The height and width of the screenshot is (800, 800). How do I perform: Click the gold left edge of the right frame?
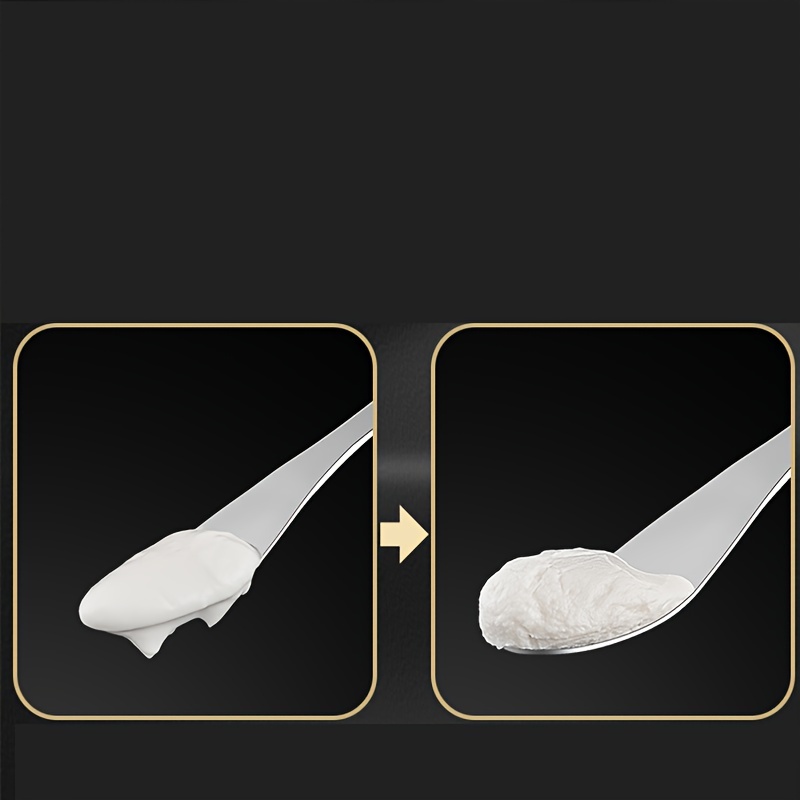point(434,521)
